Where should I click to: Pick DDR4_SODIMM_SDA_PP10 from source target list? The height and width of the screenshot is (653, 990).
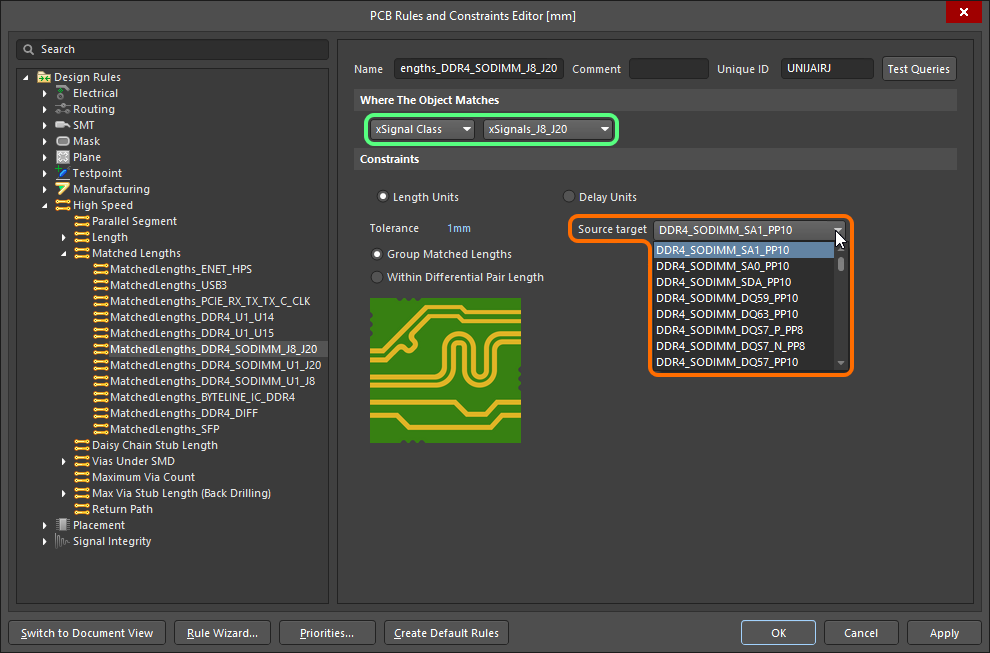click(x=723, y=282)
